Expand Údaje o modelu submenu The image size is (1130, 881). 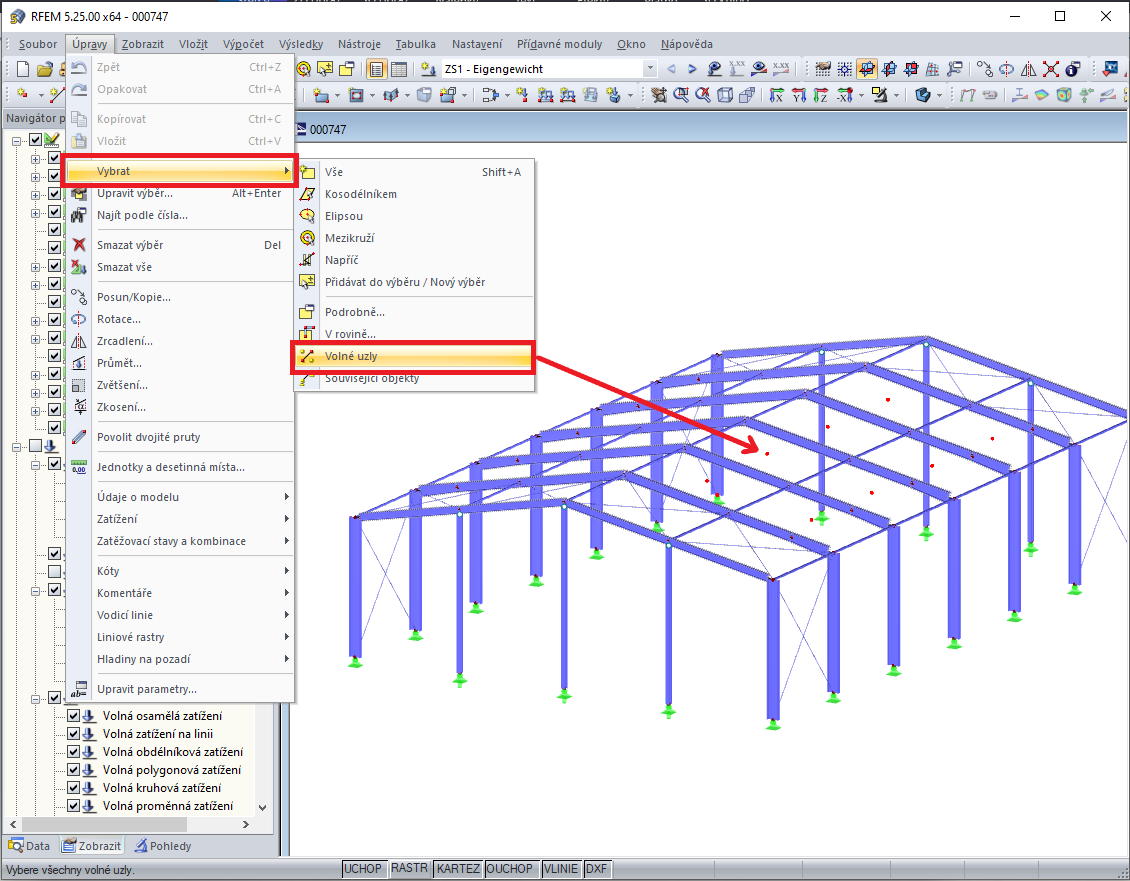click(x=179, y=497)
